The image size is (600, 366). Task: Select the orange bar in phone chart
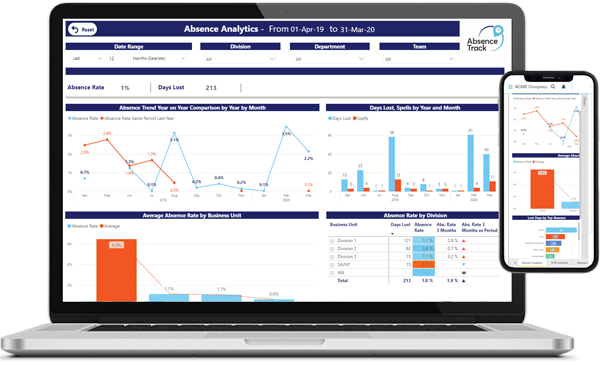pyautogui.click(x=542, y=189)
